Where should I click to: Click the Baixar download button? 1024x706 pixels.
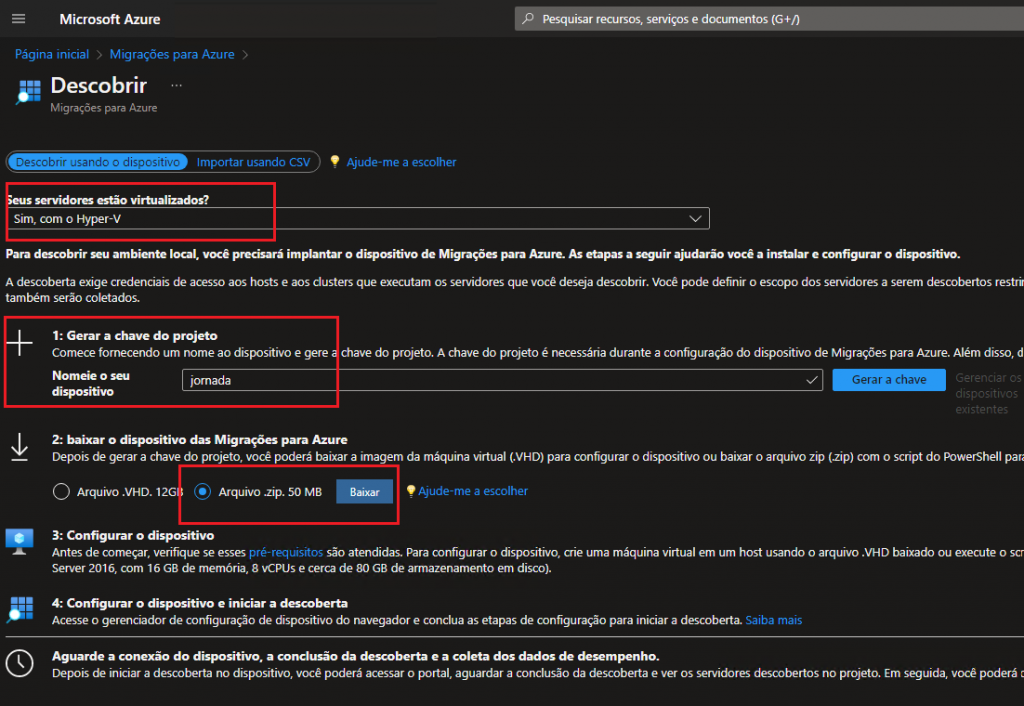364,492
